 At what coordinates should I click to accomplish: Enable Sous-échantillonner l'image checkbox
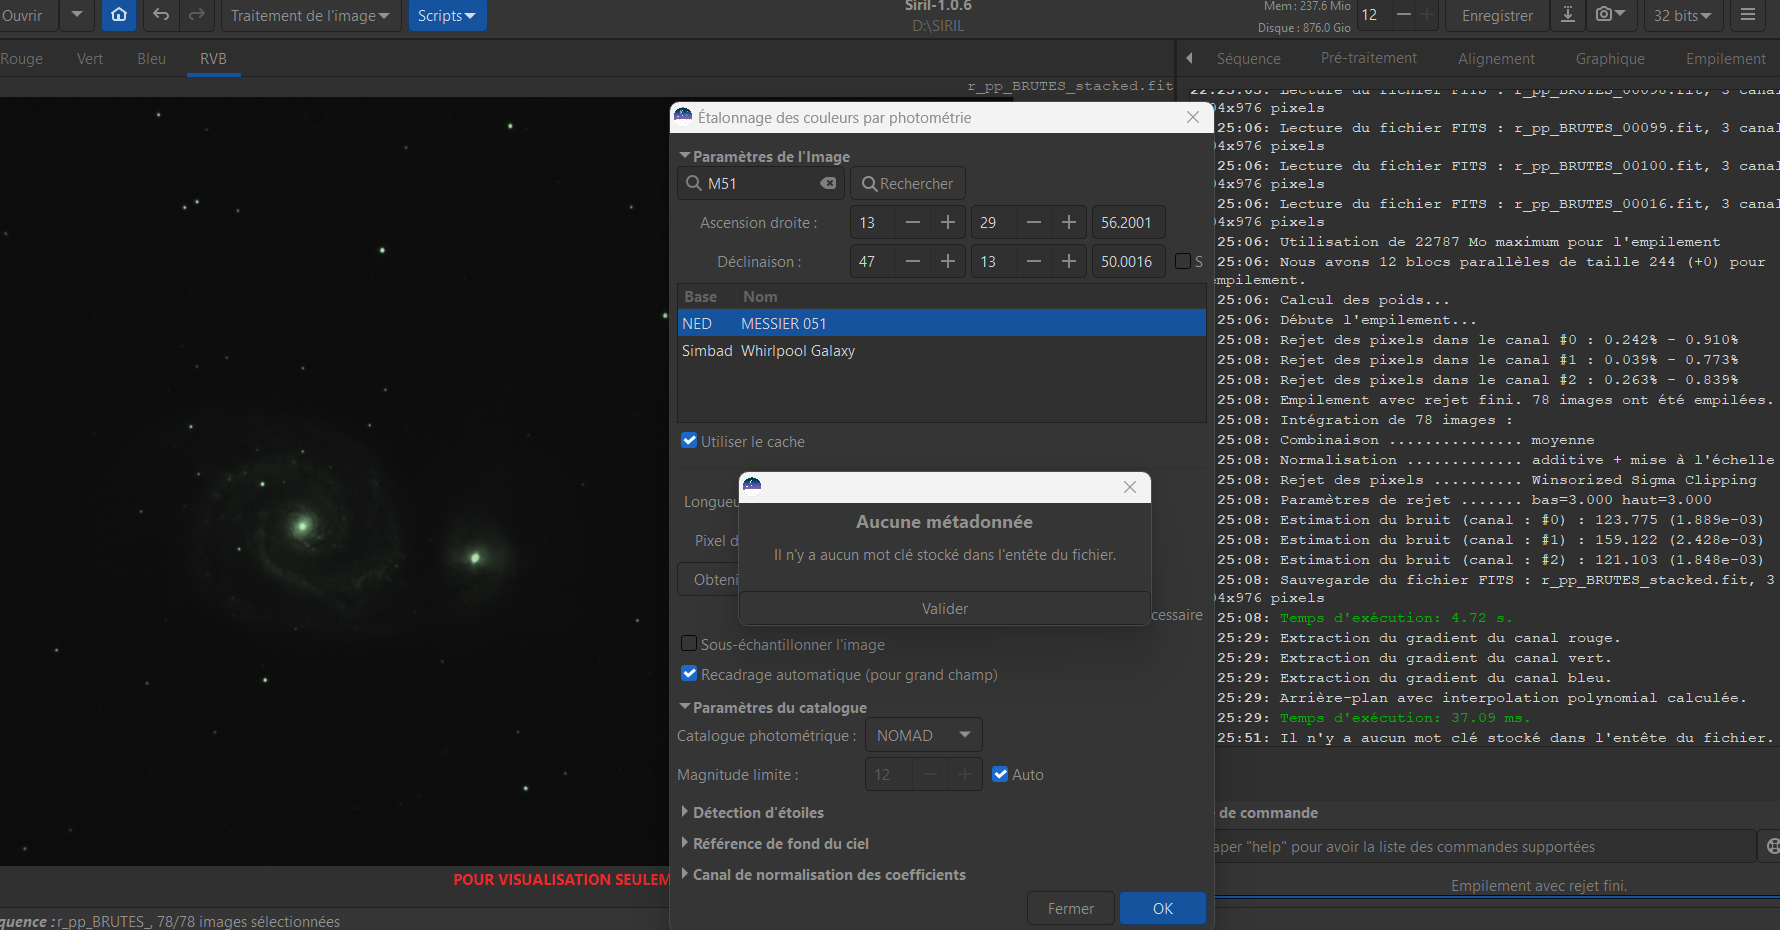coord(689,644)
